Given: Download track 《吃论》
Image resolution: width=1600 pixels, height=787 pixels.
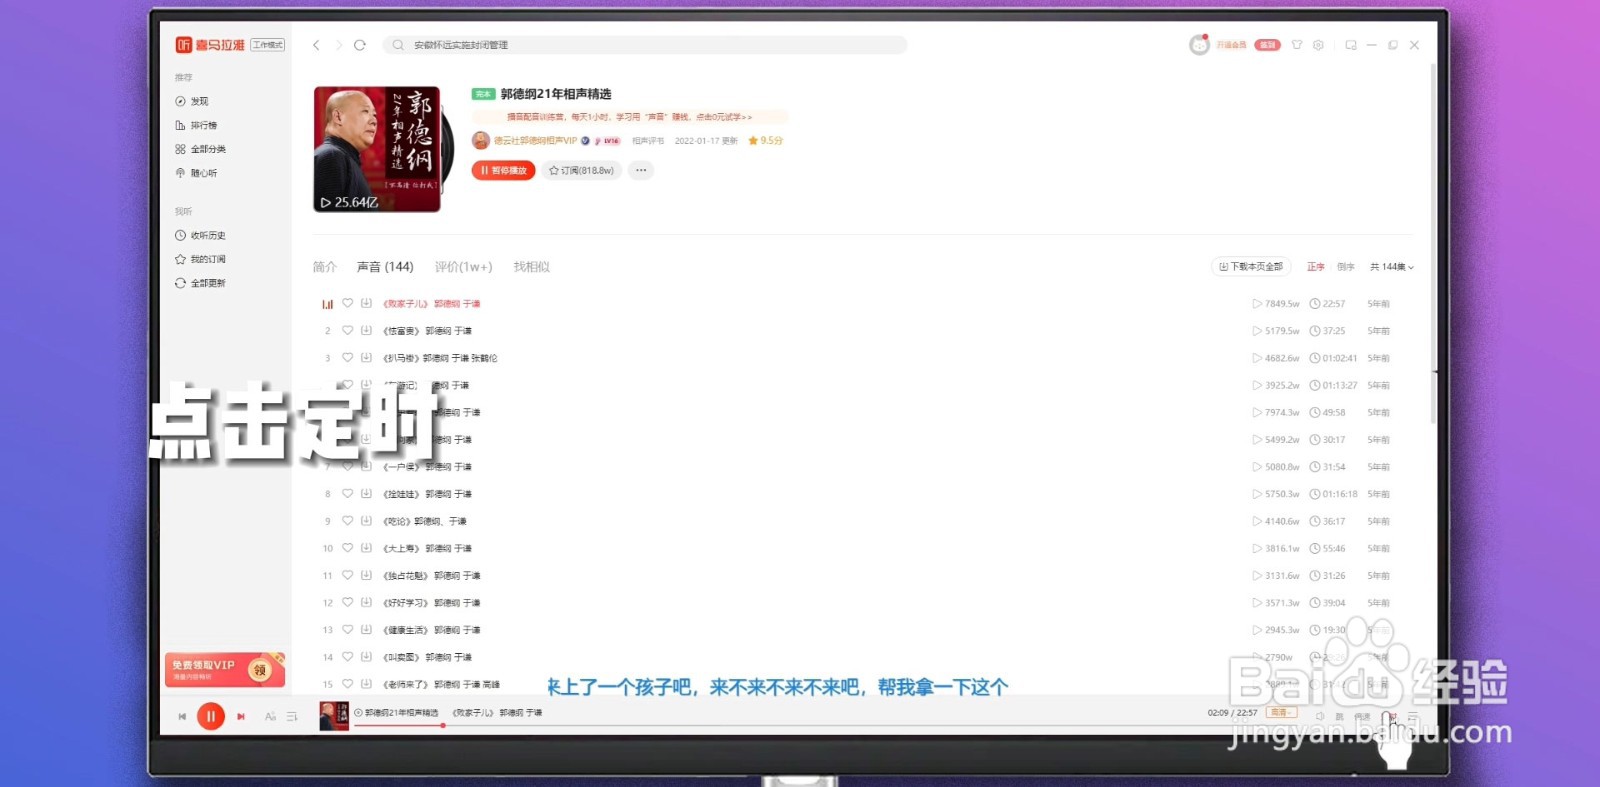Looking at the screenshot, I should pyautogui.click(x=366, y=521).
